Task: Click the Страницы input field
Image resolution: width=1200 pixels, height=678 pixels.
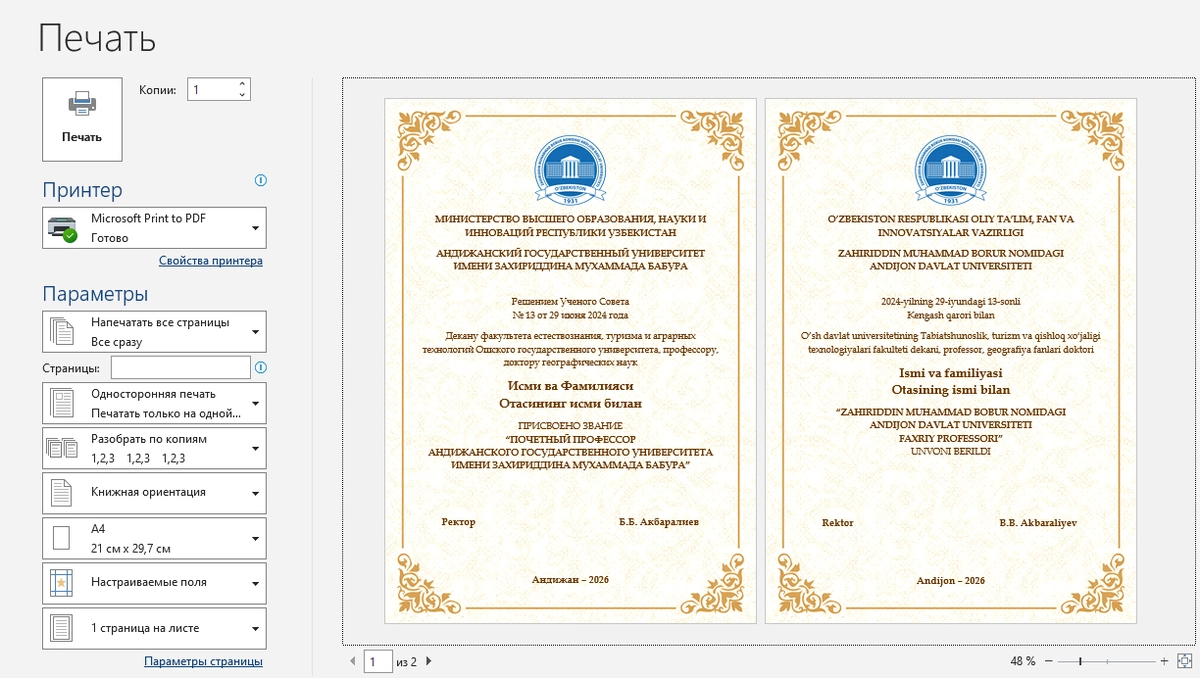Action: click(x=180, y=368)
